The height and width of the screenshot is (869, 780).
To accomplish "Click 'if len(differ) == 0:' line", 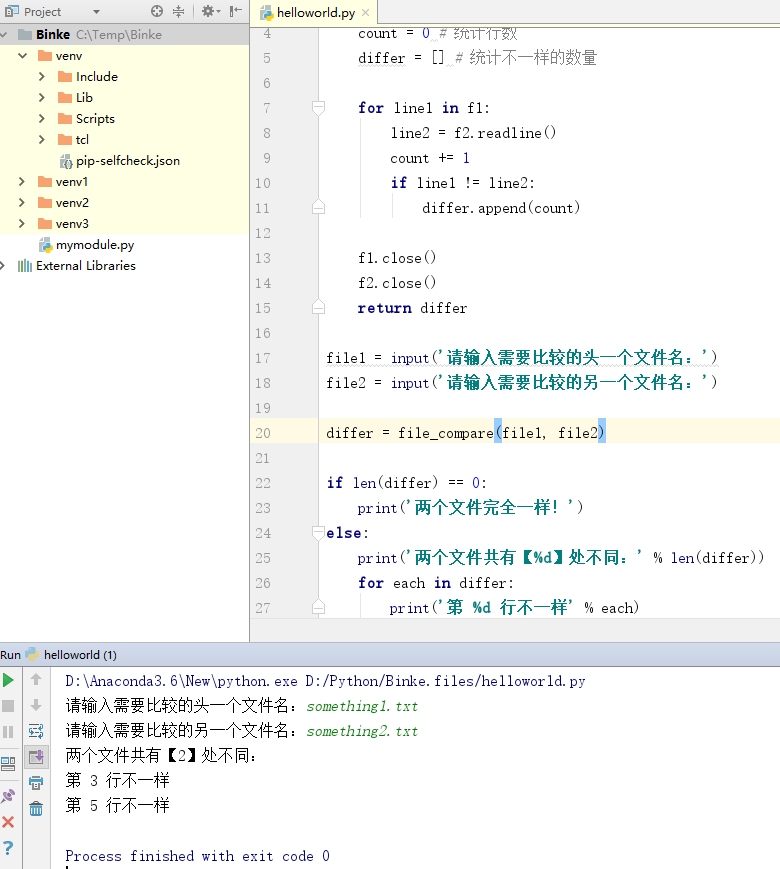I will [x=406, y=483].
